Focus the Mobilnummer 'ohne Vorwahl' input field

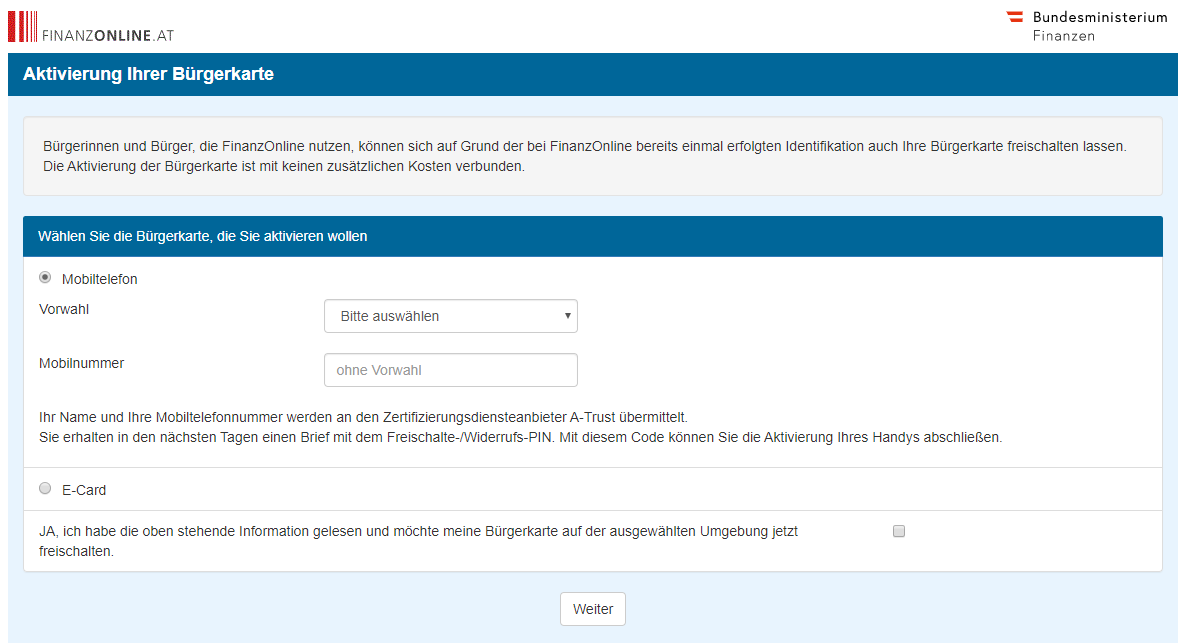pos(450,370)
